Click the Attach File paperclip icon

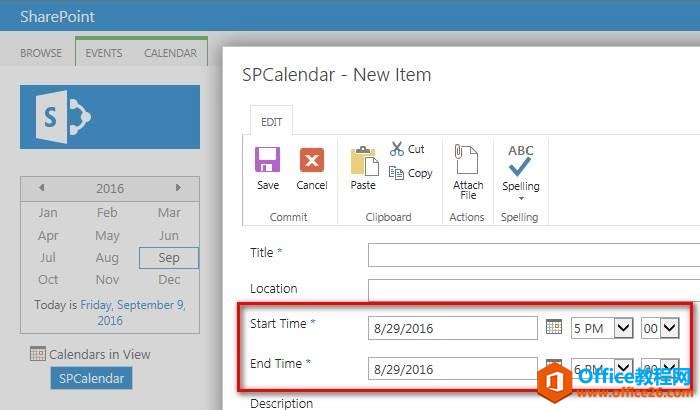[x=466, y=159]
